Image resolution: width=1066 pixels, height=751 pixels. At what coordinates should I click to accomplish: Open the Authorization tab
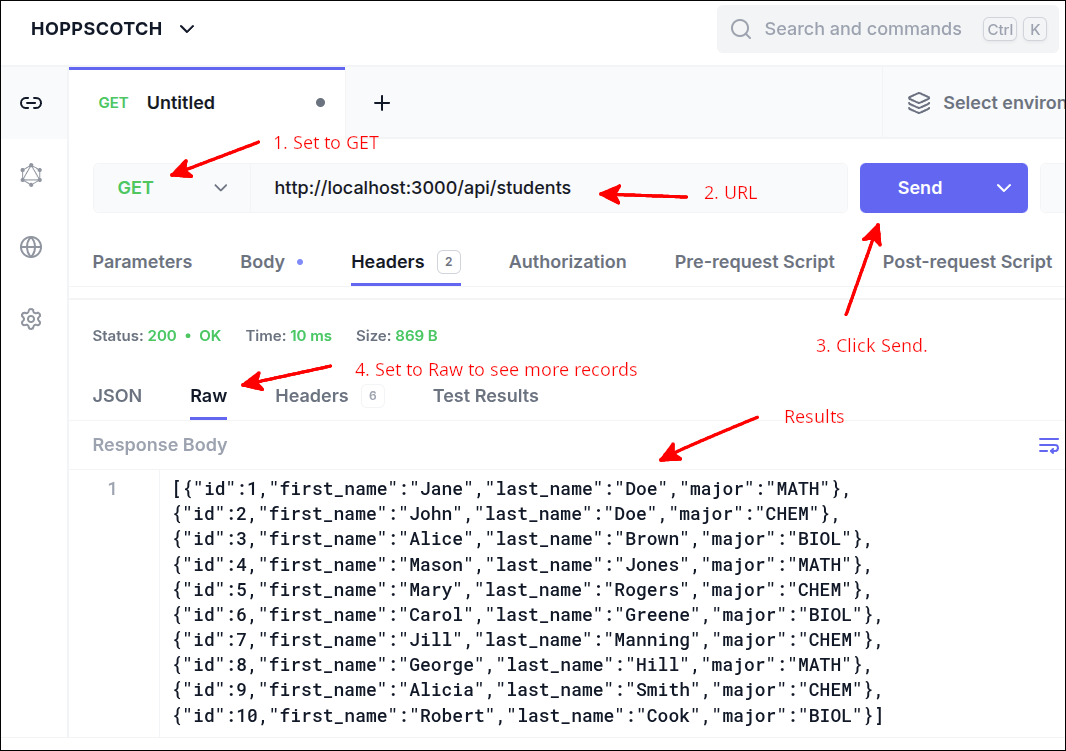click(567, 262)
